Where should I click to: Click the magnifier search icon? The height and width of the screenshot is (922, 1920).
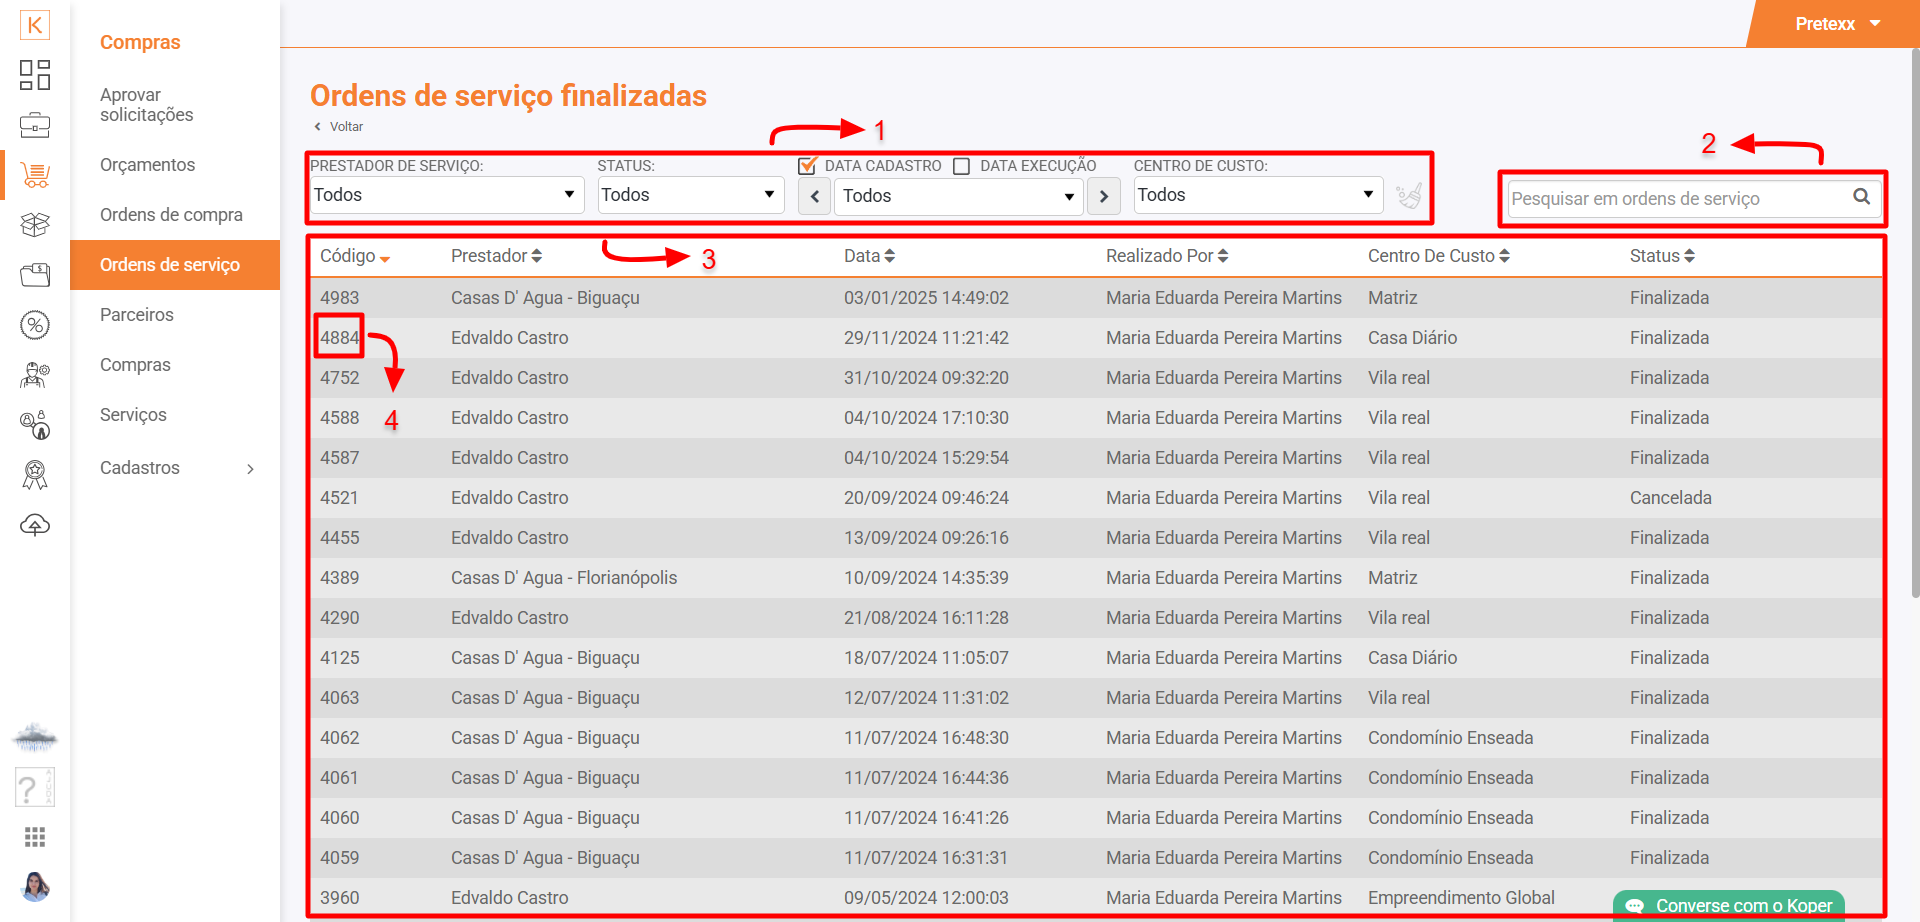(x=1861, y=197)
